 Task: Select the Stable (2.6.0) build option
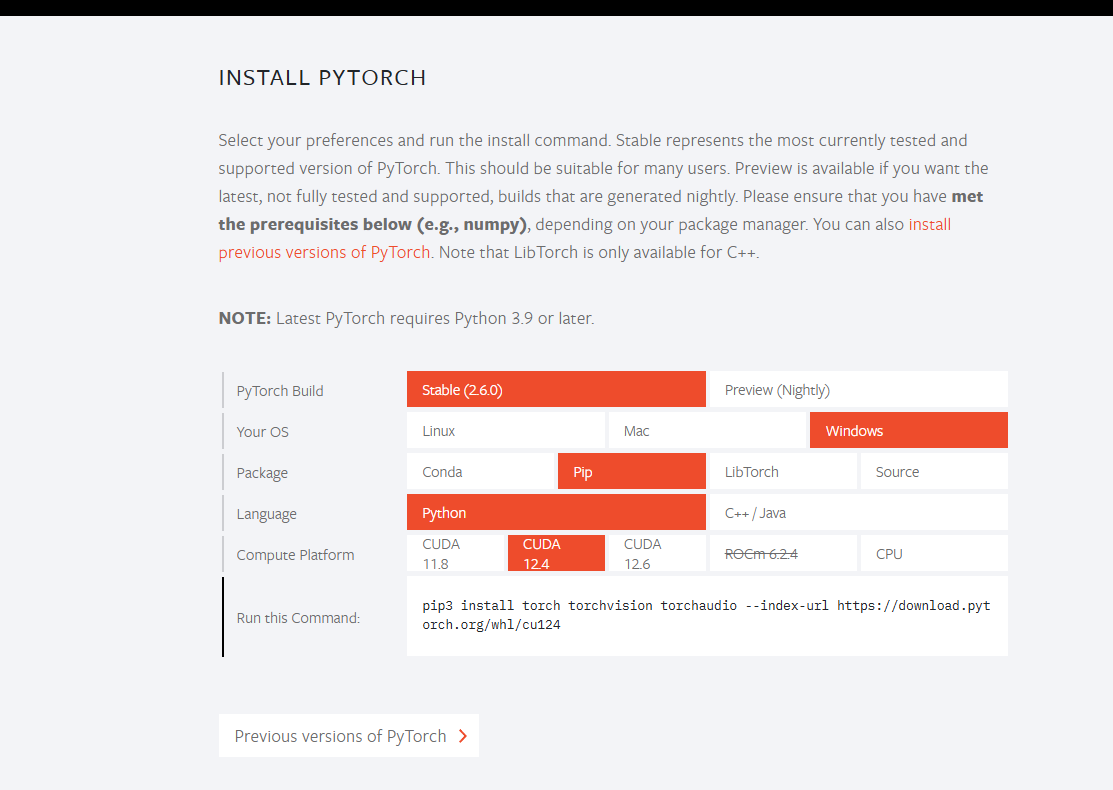click(556, 390)
